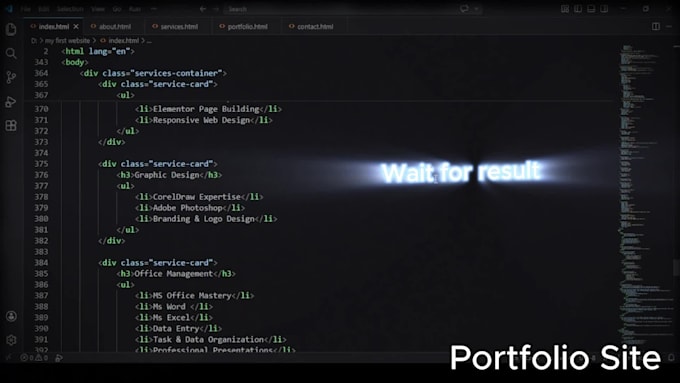Go back with the left arrow navigation button
The width and height of the screenshot is (680, 383).
click(203, 9)
